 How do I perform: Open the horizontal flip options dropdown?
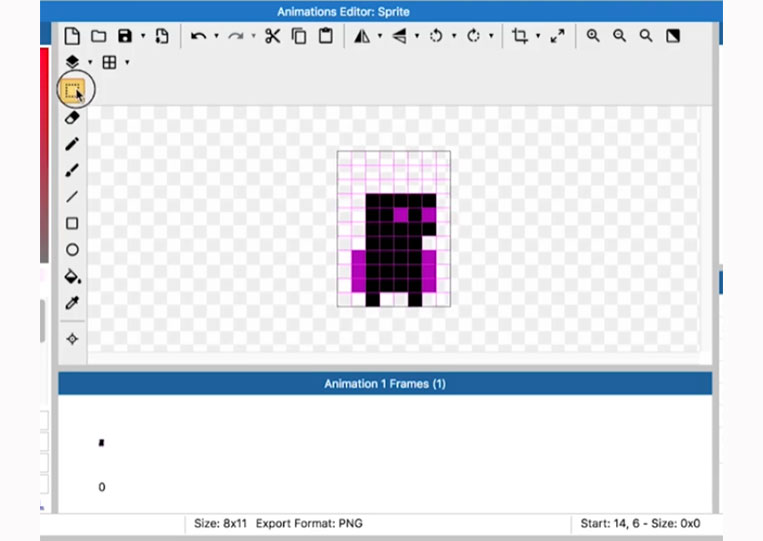pyautogui.click(x=380, y=36)
